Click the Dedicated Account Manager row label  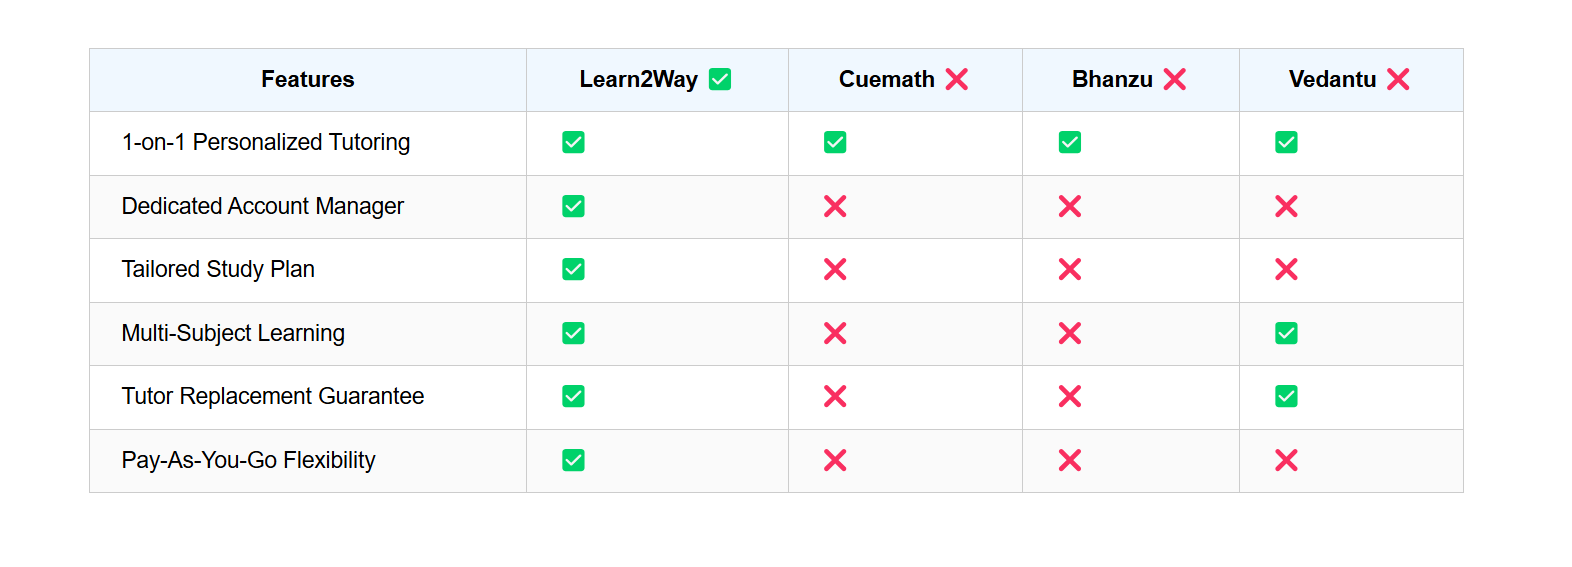(x=263, y=206)
